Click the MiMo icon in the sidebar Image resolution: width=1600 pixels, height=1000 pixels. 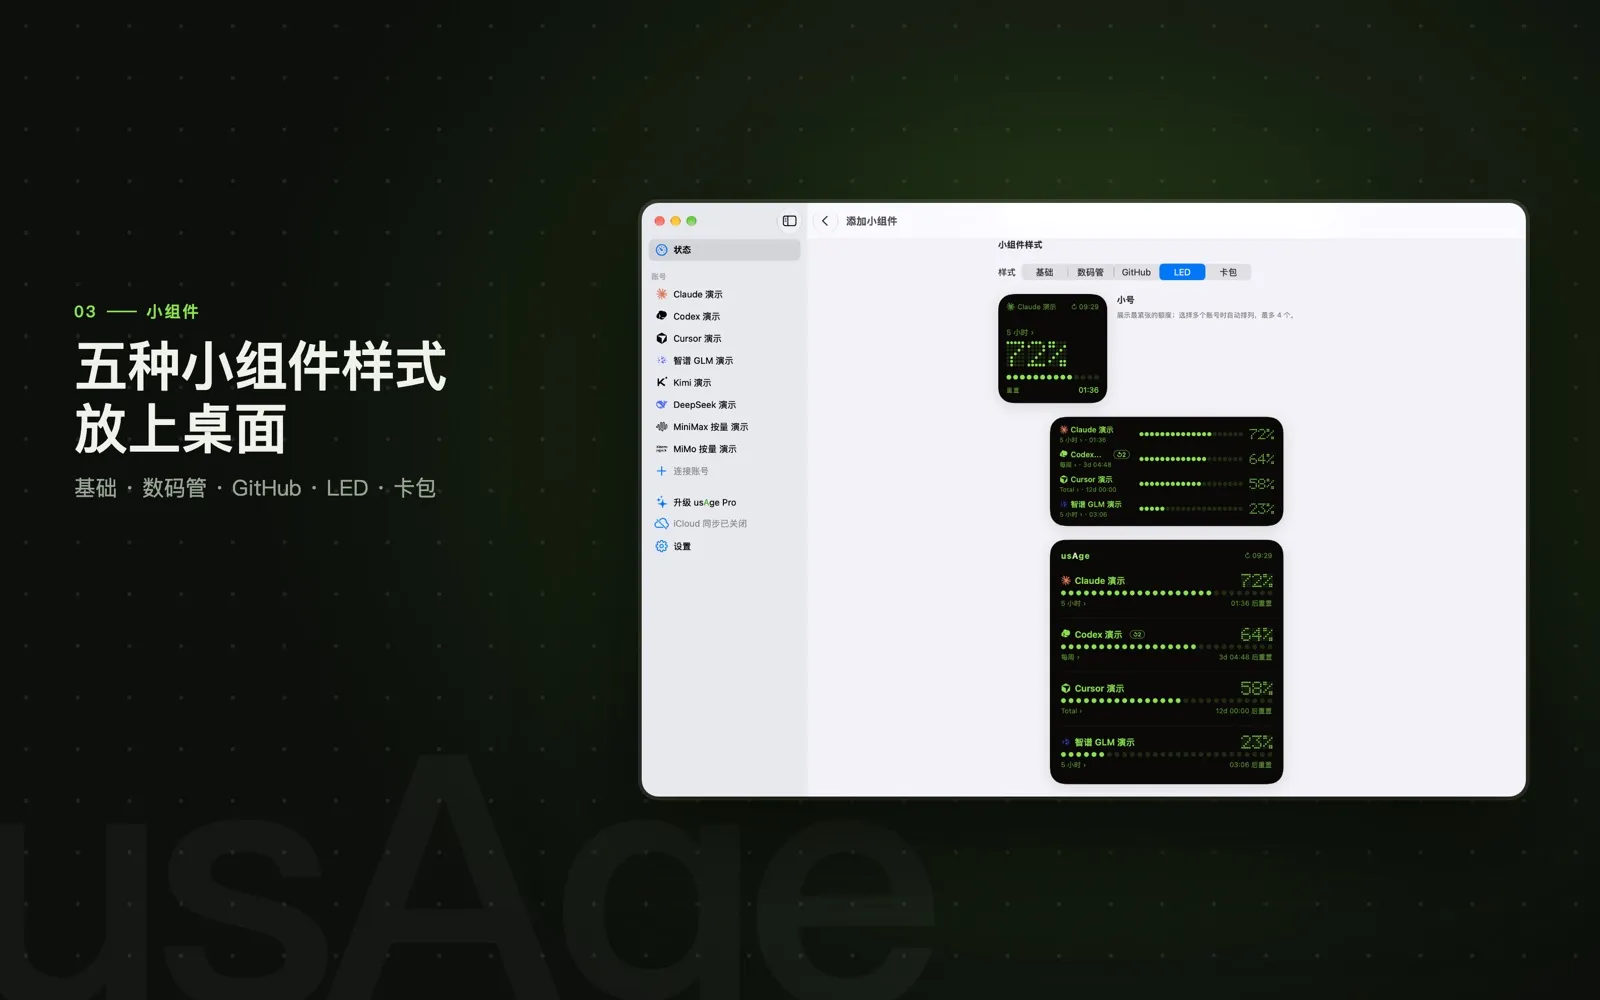pyautogui.click(x=661, y=449)
